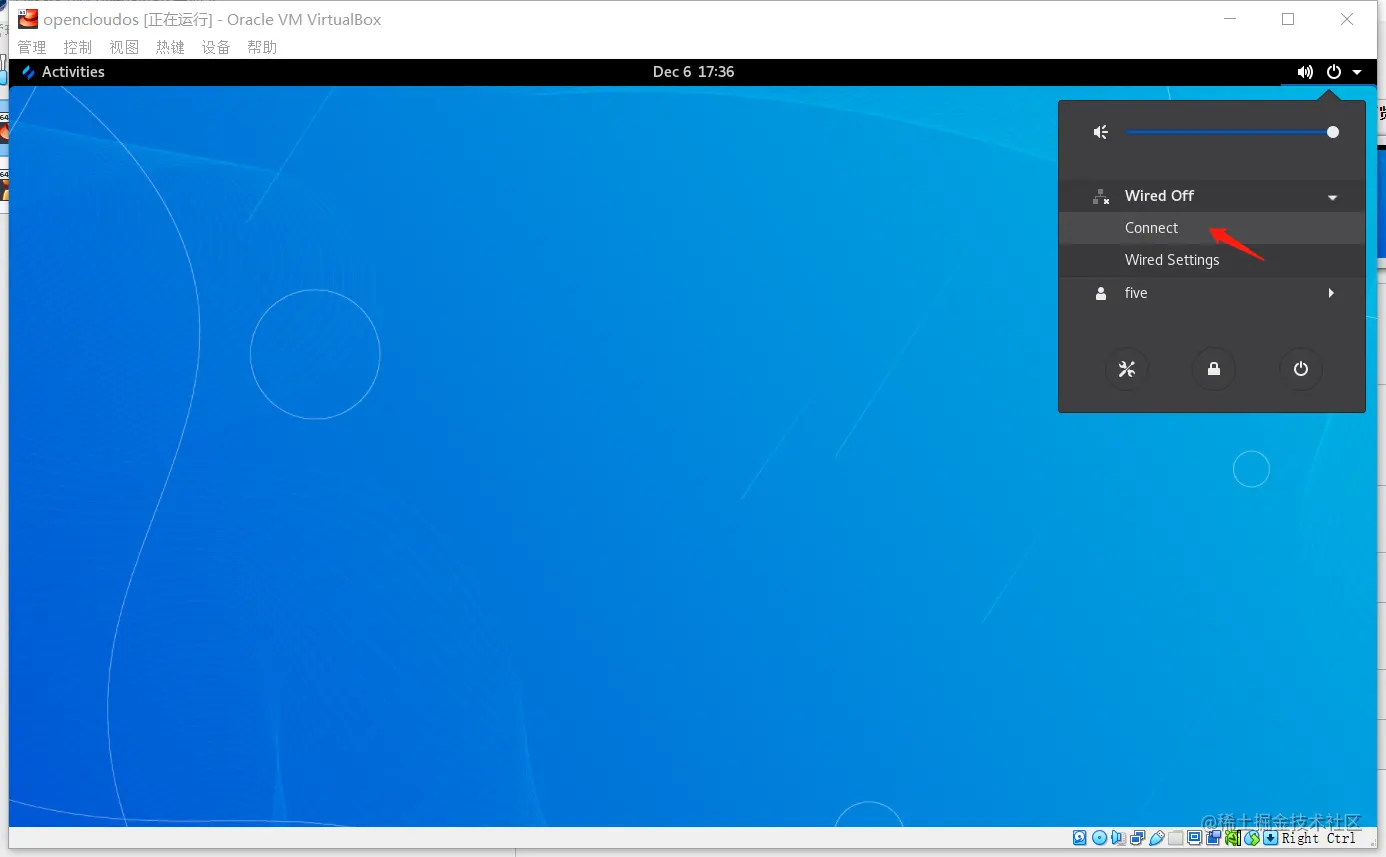
Task: Open the 热键 menu
Action: 170,47
